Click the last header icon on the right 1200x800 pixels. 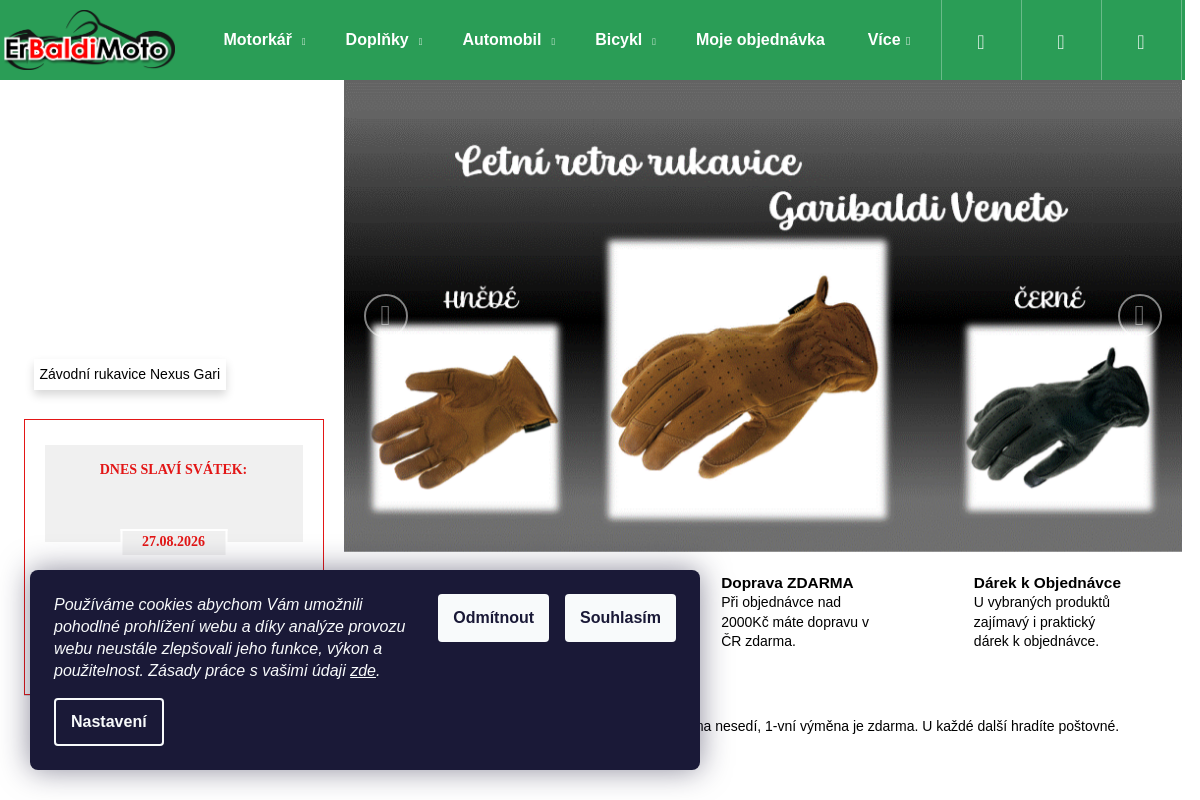[x=1141, y=40]
